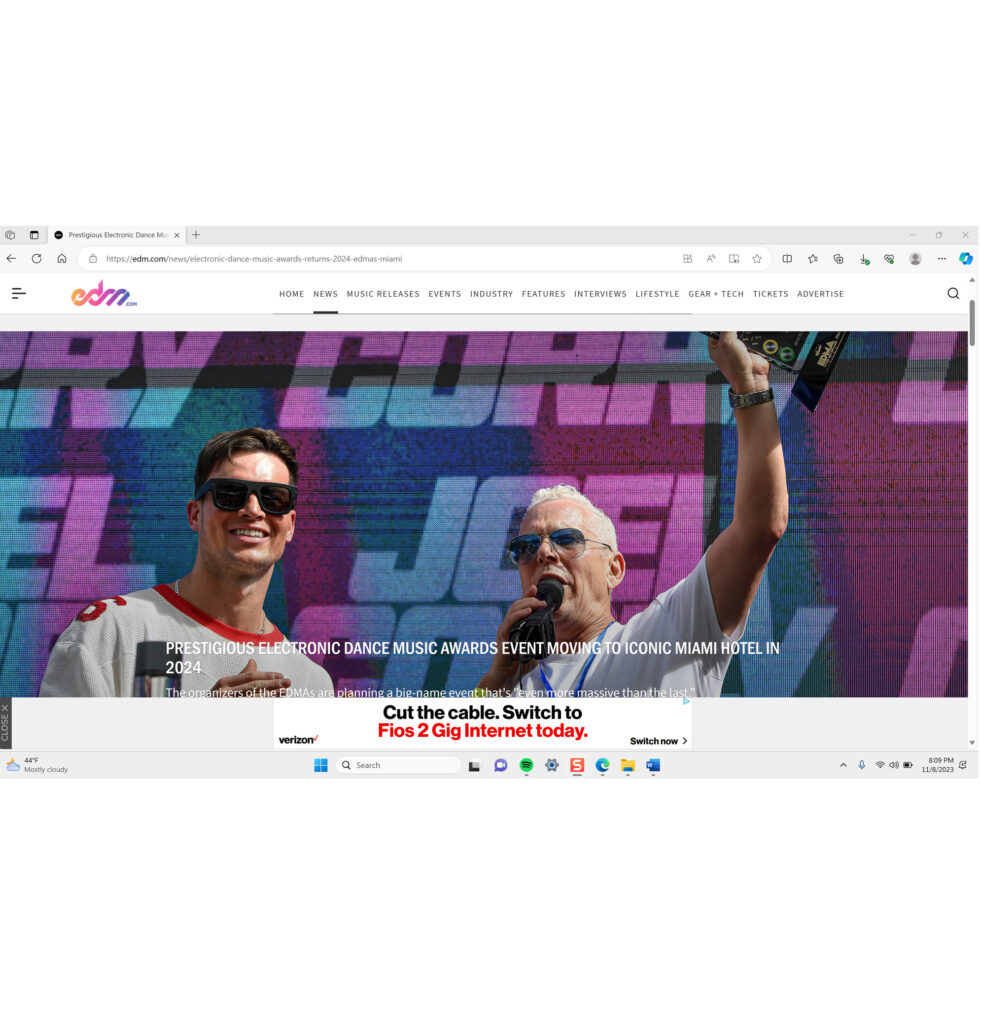Close the bottom ad banner with CLOSE X
Viewport: 982px width, 1024px height.
pyautogui.click(x=5, y=722)
